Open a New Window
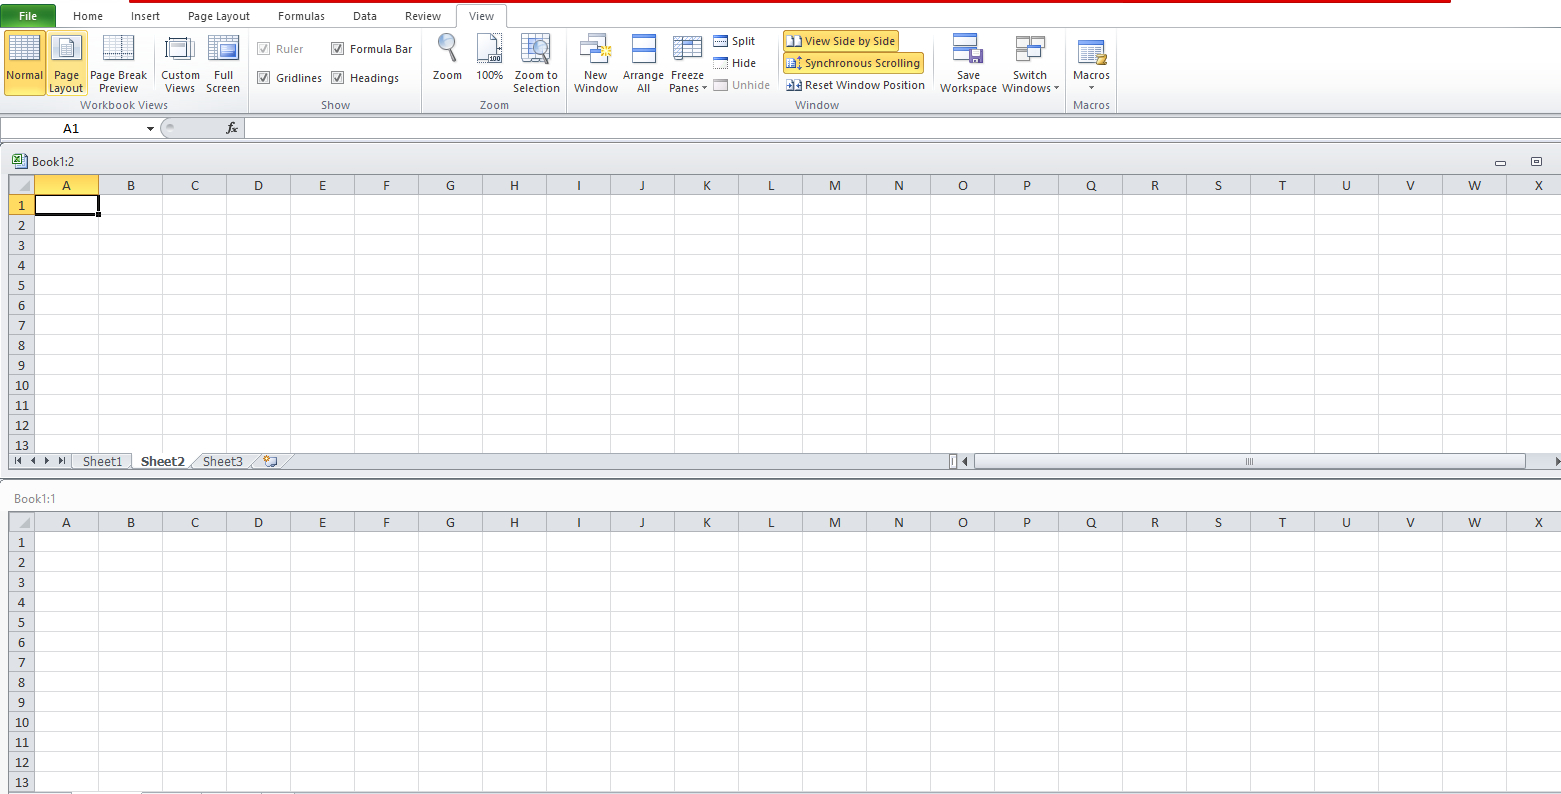1561x794 pixels. point(596,63)
